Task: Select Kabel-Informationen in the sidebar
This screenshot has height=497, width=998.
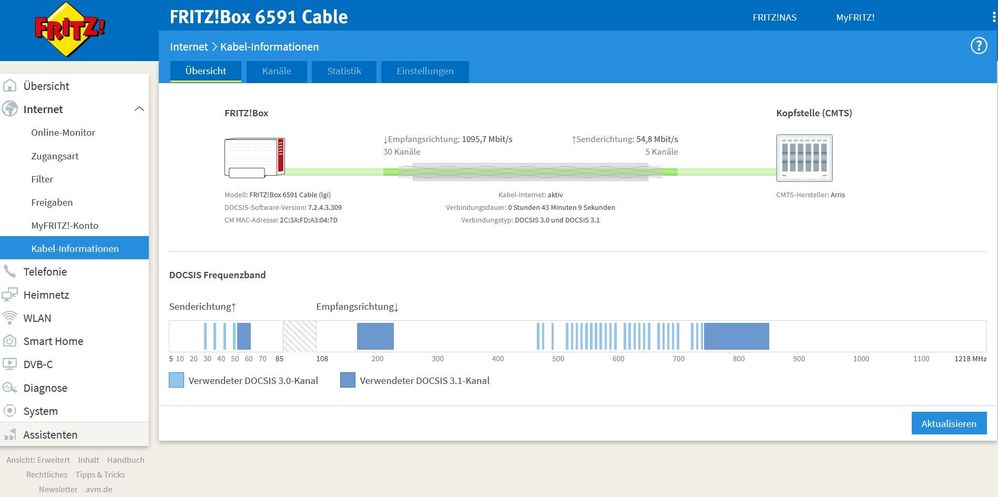Action: 74,248
